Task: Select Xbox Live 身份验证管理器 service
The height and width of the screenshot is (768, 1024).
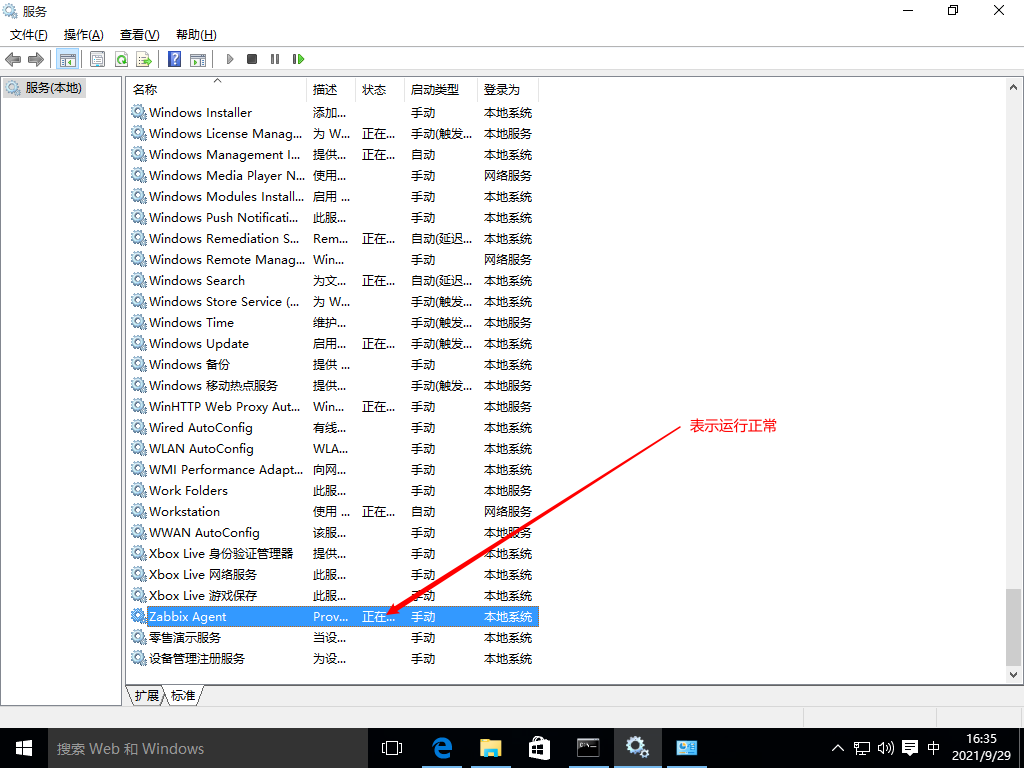Action: pos(334,553)
